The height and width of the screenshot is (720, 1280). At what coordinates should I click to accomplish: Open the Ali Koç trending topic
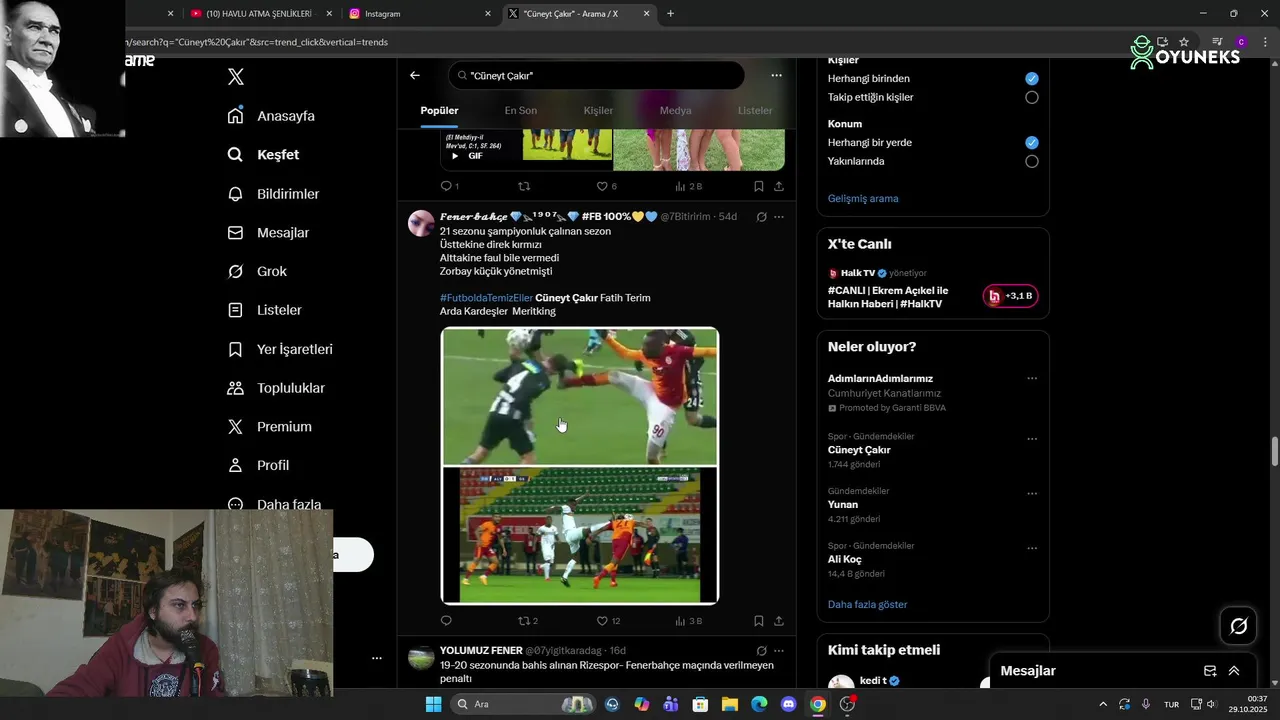click(845, 560)
